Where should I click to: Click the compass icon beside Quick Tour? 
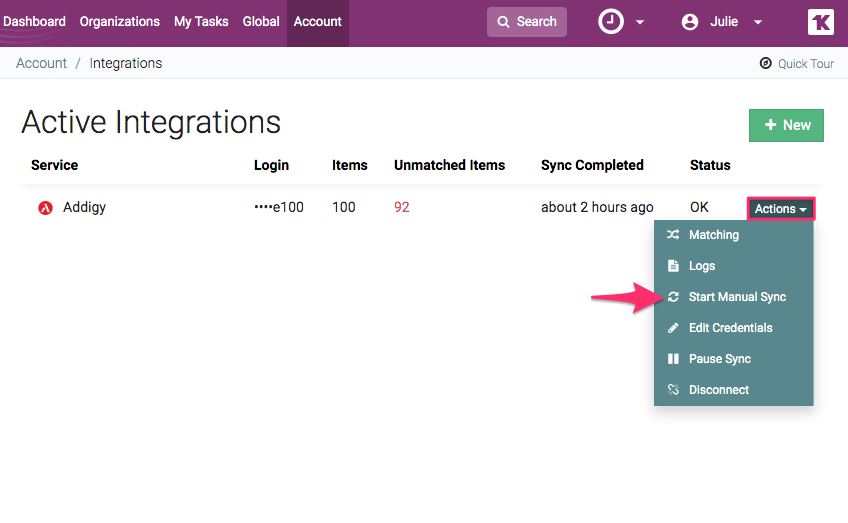(765, 63)
